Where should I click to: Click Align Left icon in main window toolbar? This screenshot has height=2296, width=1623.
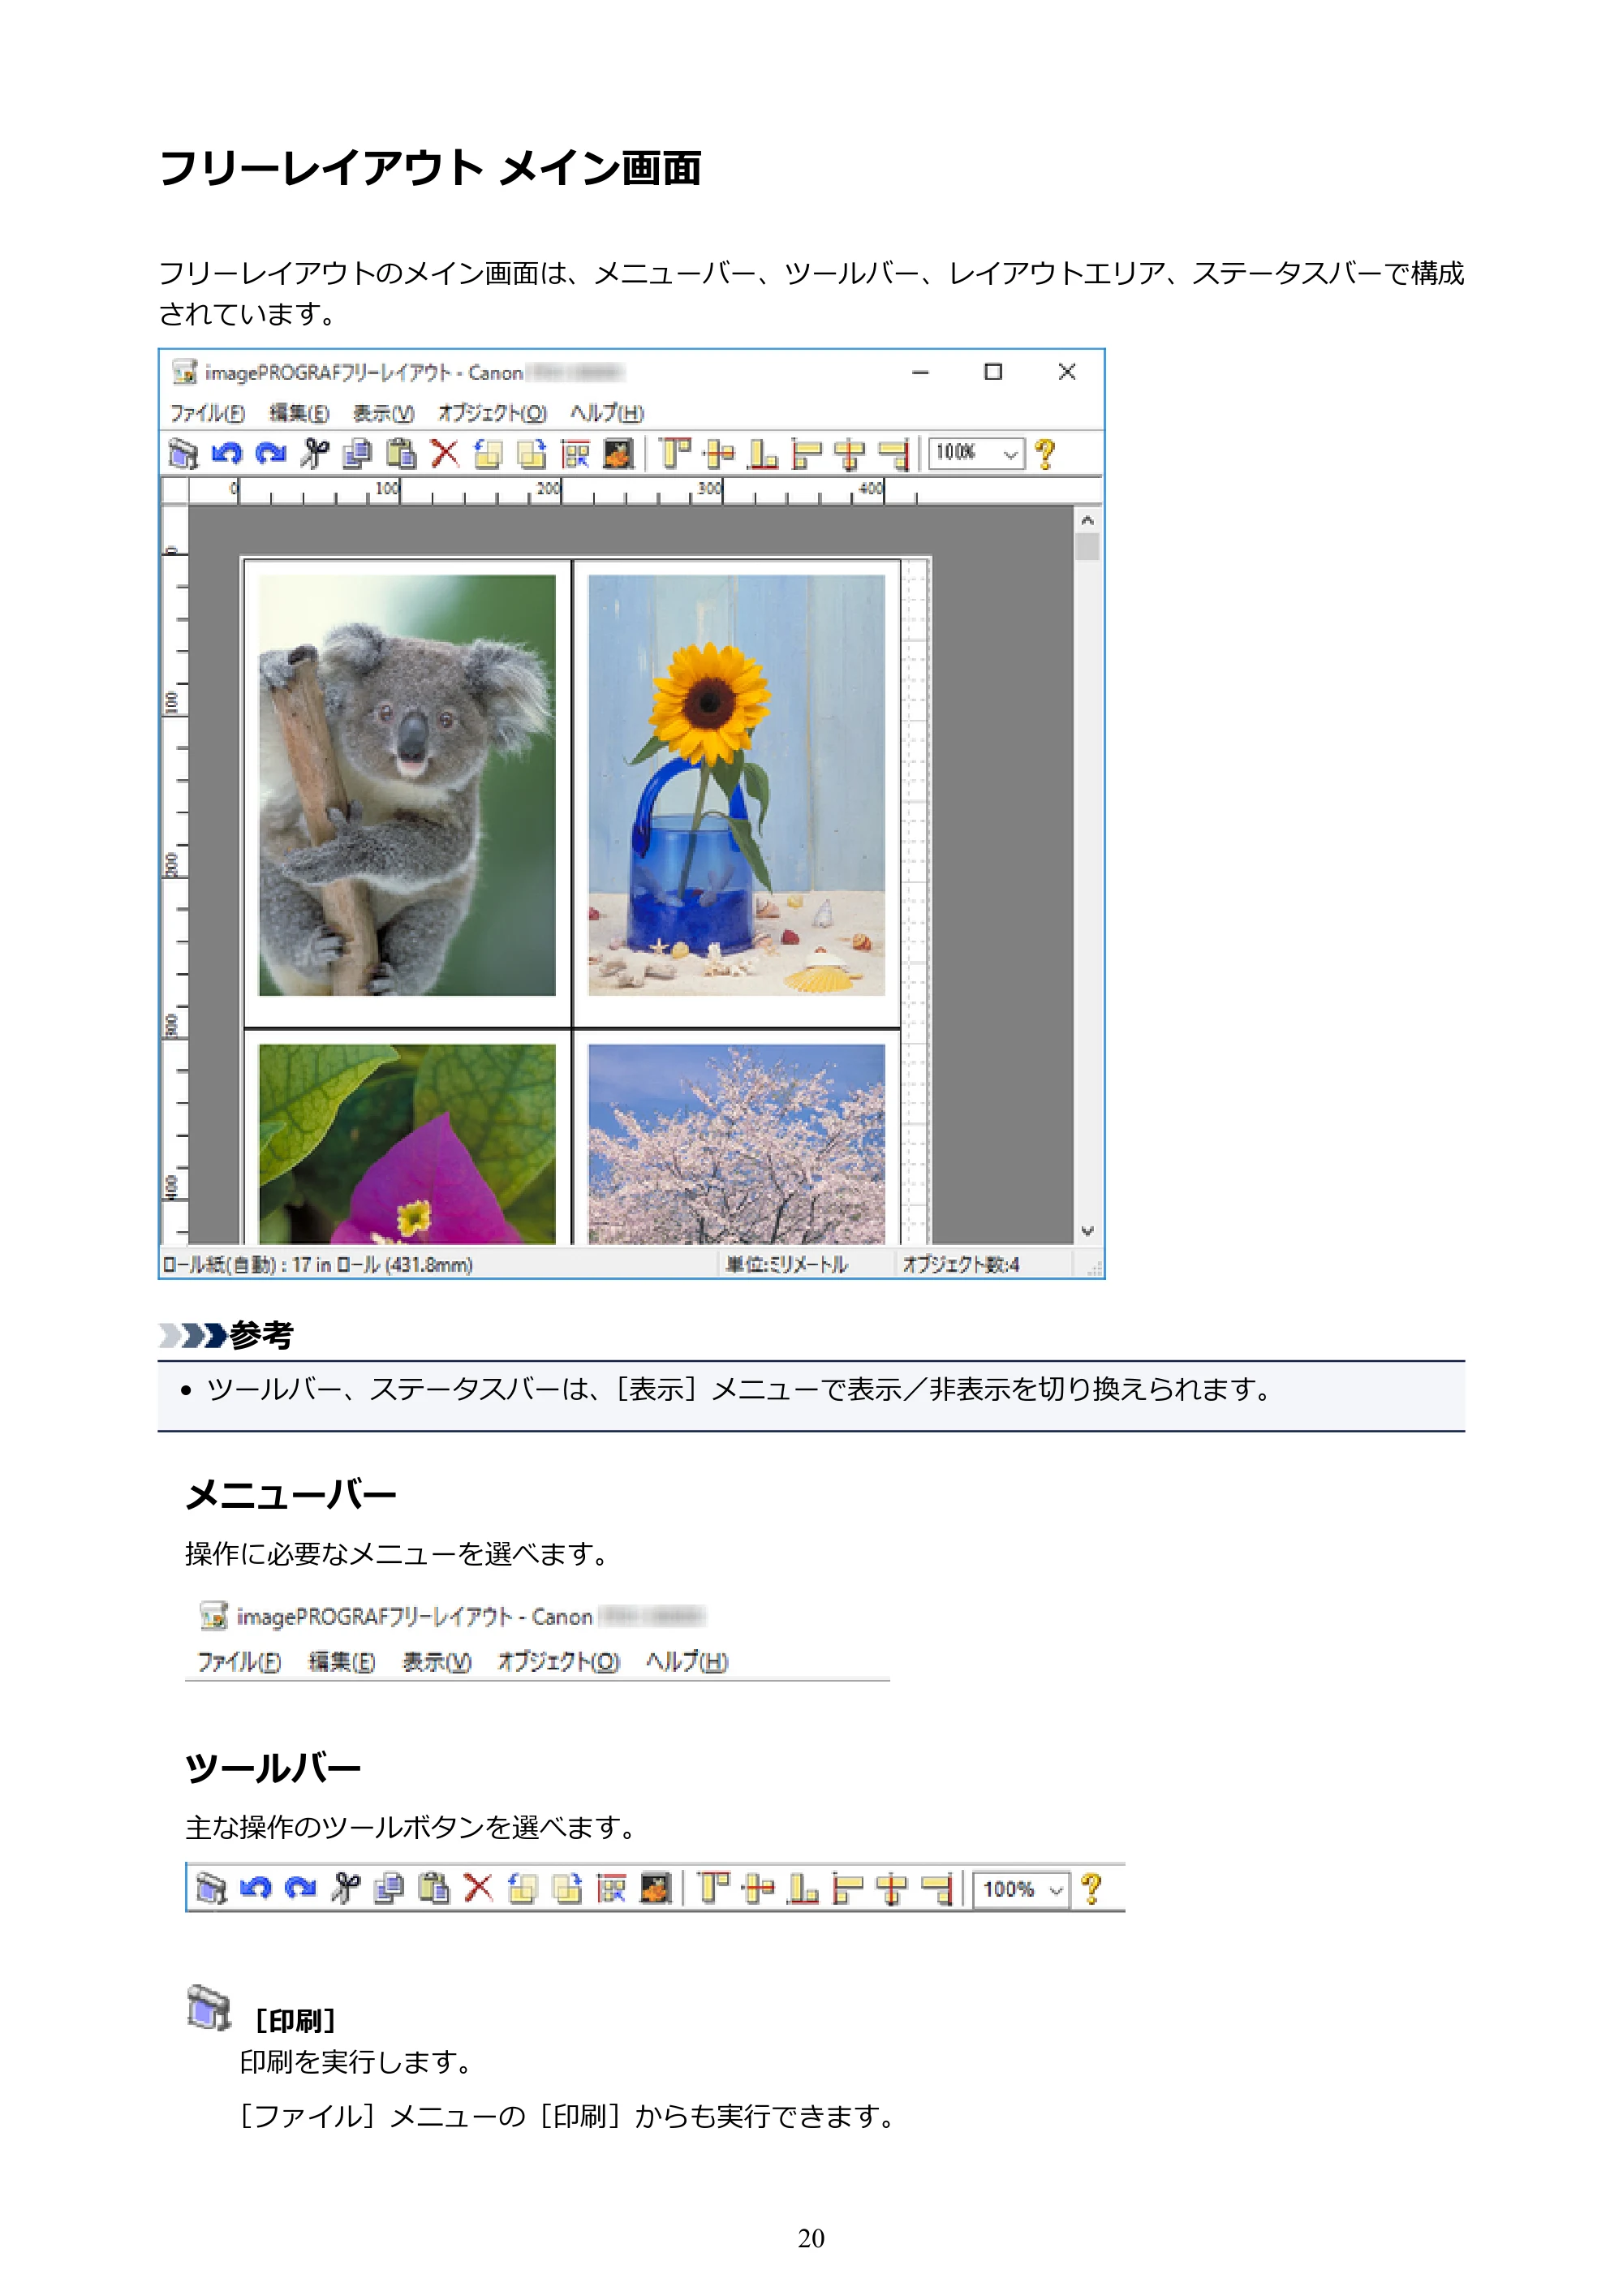click(806, 454)
